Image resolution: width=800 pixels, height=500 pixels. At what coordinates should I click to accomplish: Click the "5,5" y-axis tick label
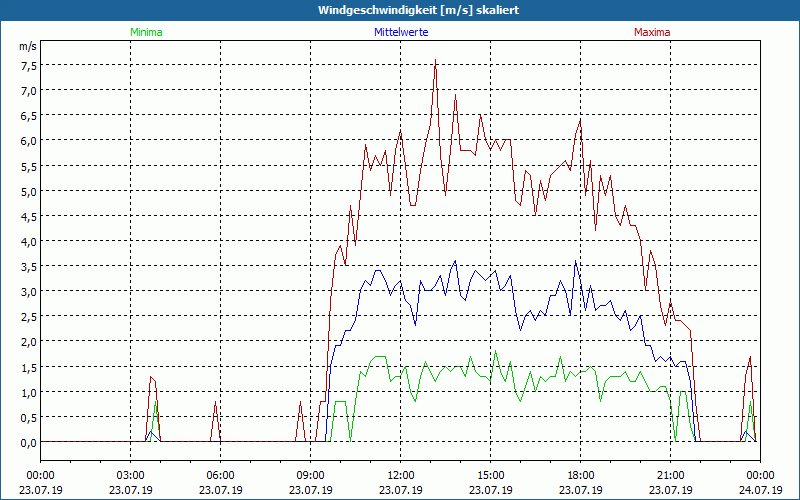click(x=28, y=166)
